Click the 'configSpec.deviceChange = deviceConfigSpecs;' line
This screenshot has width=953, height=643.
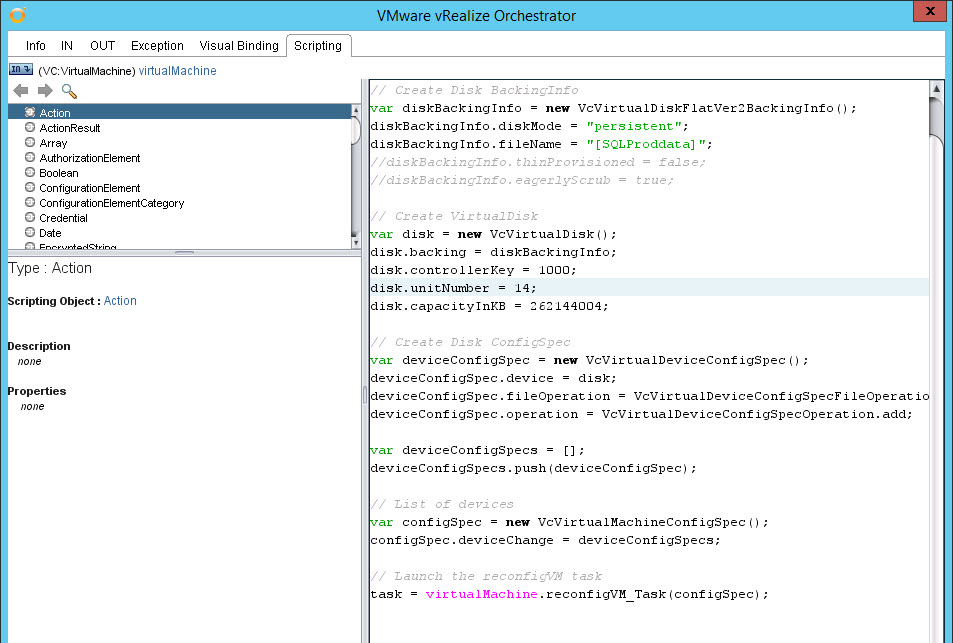(x=546, y=540)
